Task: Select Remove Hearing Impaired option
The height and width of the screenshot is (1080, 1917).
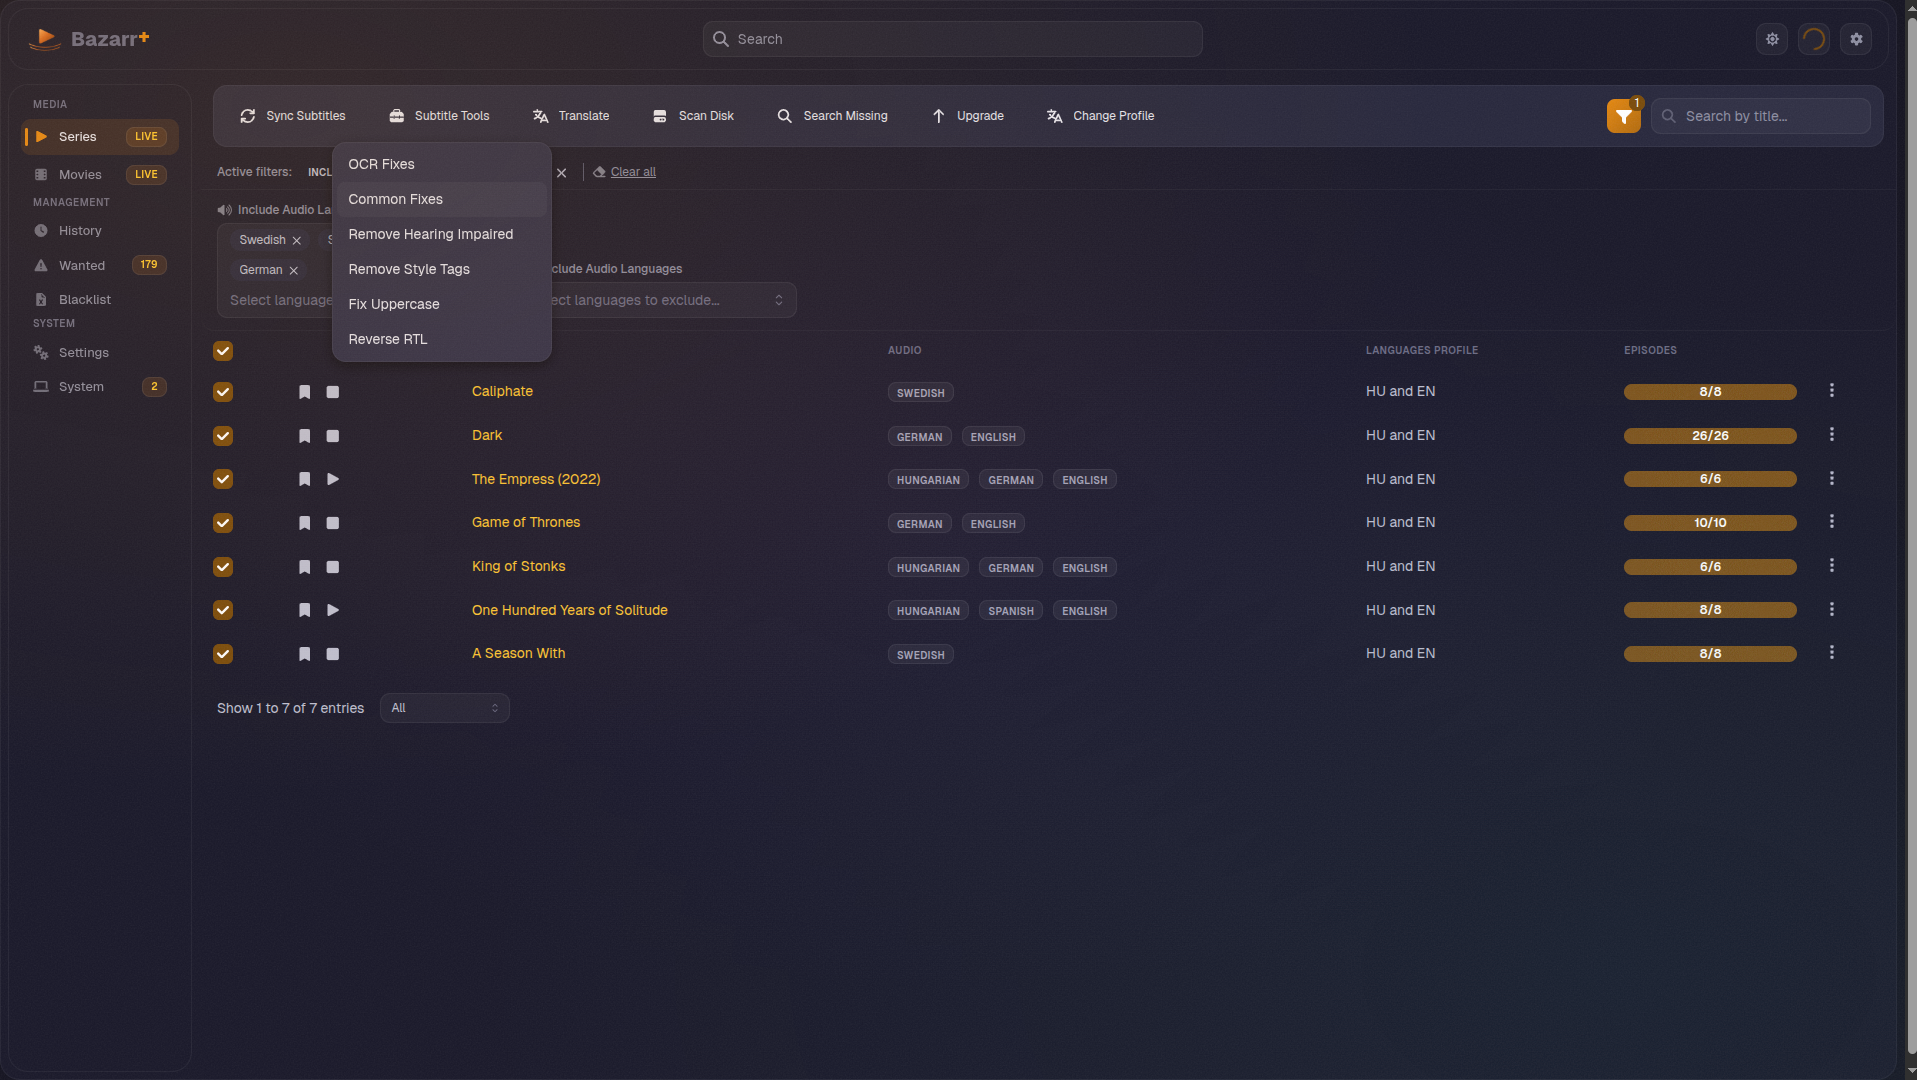Action: 430,234
